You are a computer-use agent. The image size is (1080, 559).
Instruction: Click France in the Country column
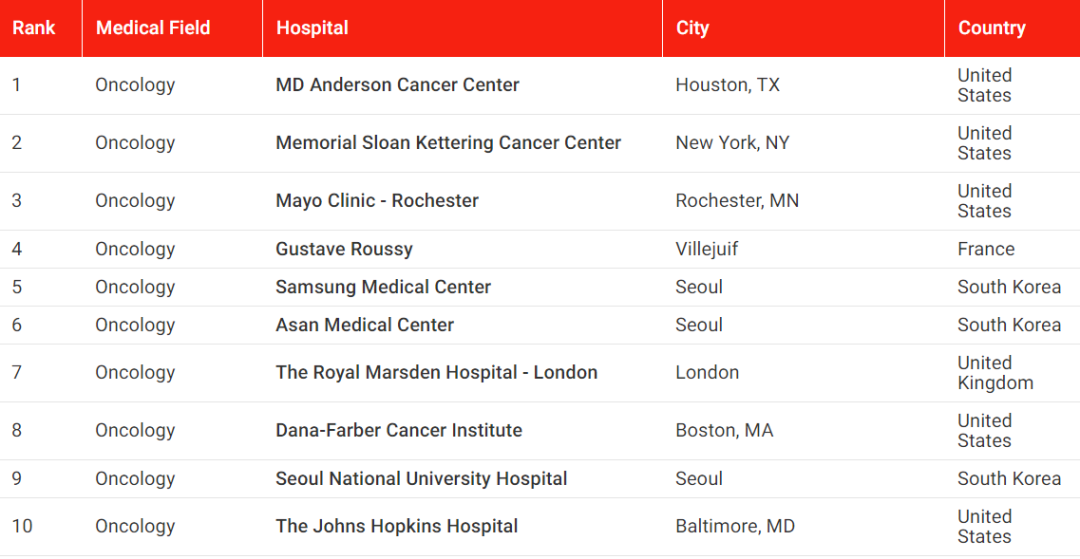(x=986, y=249)
